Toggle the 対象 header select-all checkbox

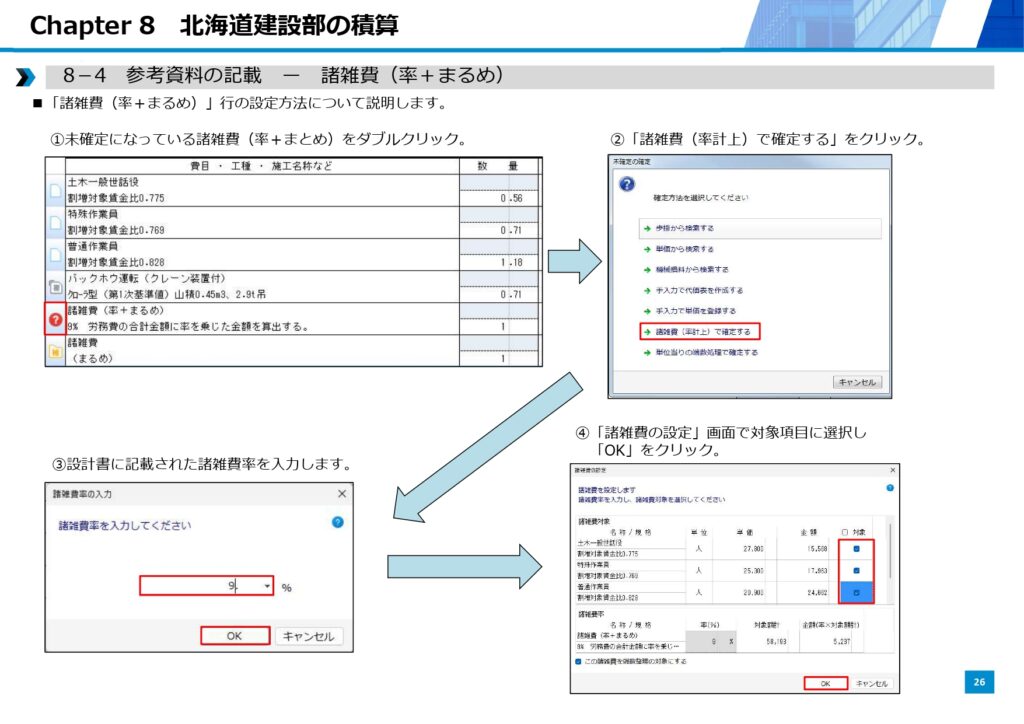point(845,531)
